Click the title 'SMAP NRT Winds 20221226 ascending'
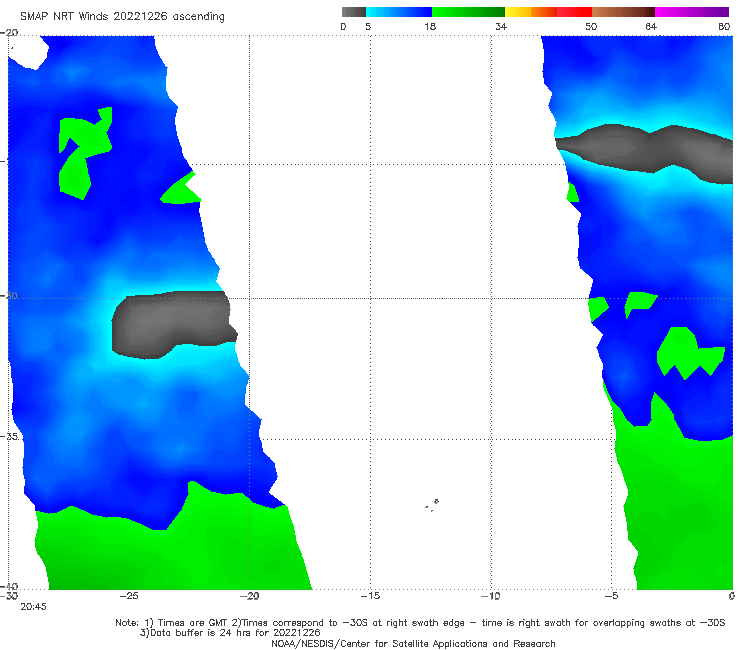Image resolution: width=740 pixels, height=650 pixels. [x=122, y=16]
